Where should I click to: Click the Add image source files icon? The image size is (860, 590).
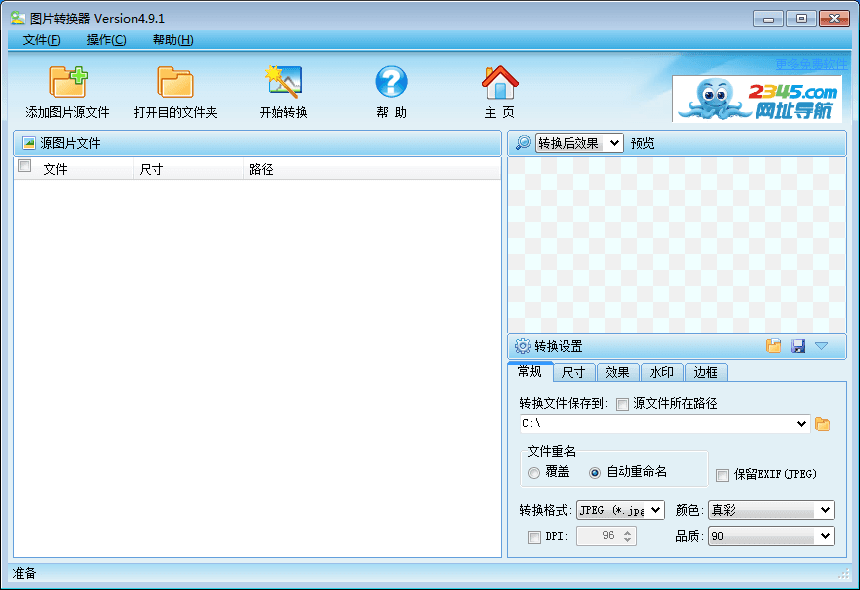[x=68, y=81]
